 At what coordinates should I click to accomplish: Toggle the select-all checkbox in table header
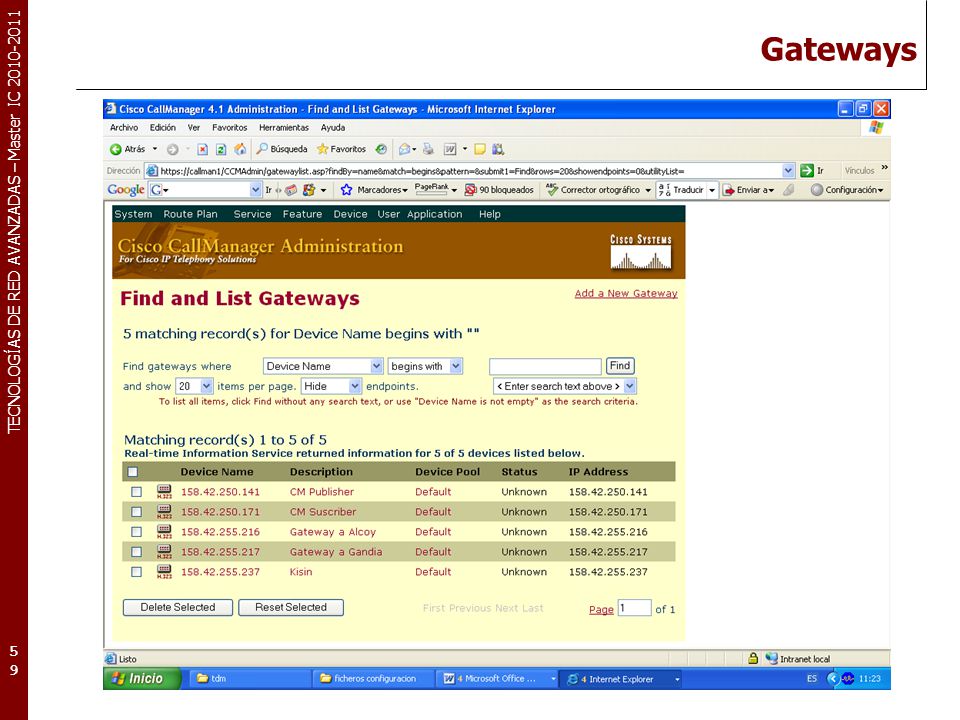pos(133,472)
